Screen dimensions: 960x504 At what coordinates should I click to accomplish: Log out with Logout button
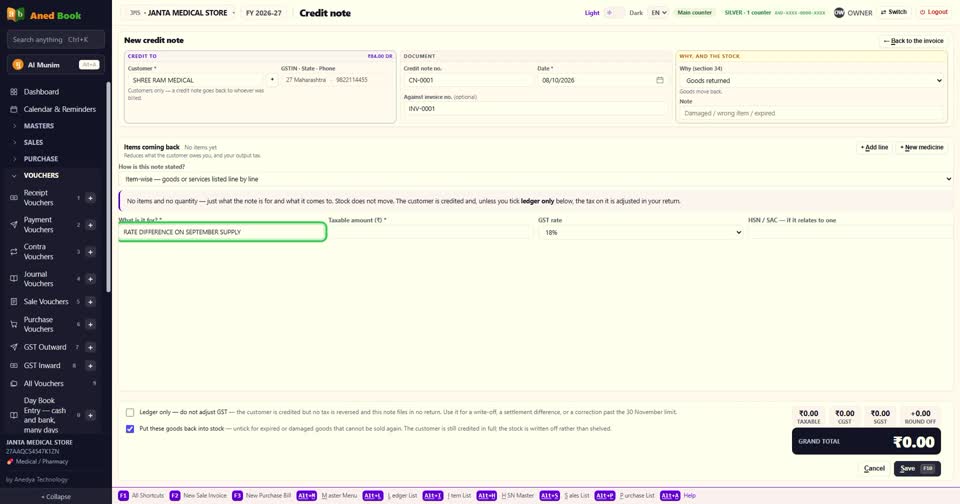tap(934, 12)
